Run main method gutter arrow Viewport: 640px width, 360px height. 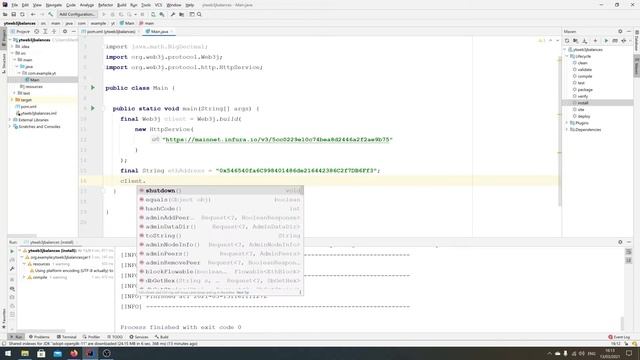[93, 108]
